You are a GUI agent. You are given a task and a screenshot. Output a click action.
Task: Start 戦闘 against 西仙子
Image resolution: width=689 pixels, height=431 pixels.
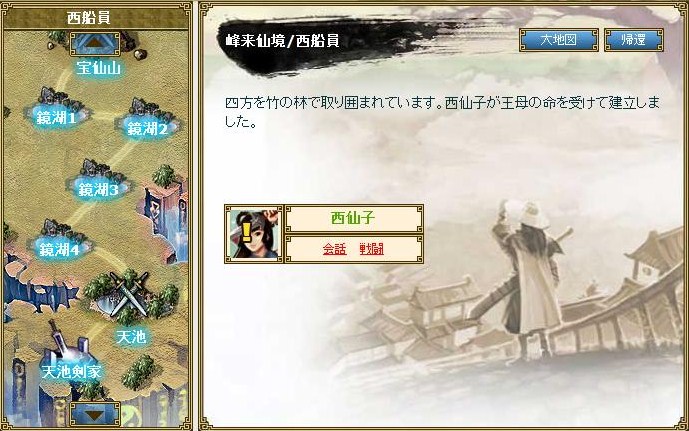(371, 249)
